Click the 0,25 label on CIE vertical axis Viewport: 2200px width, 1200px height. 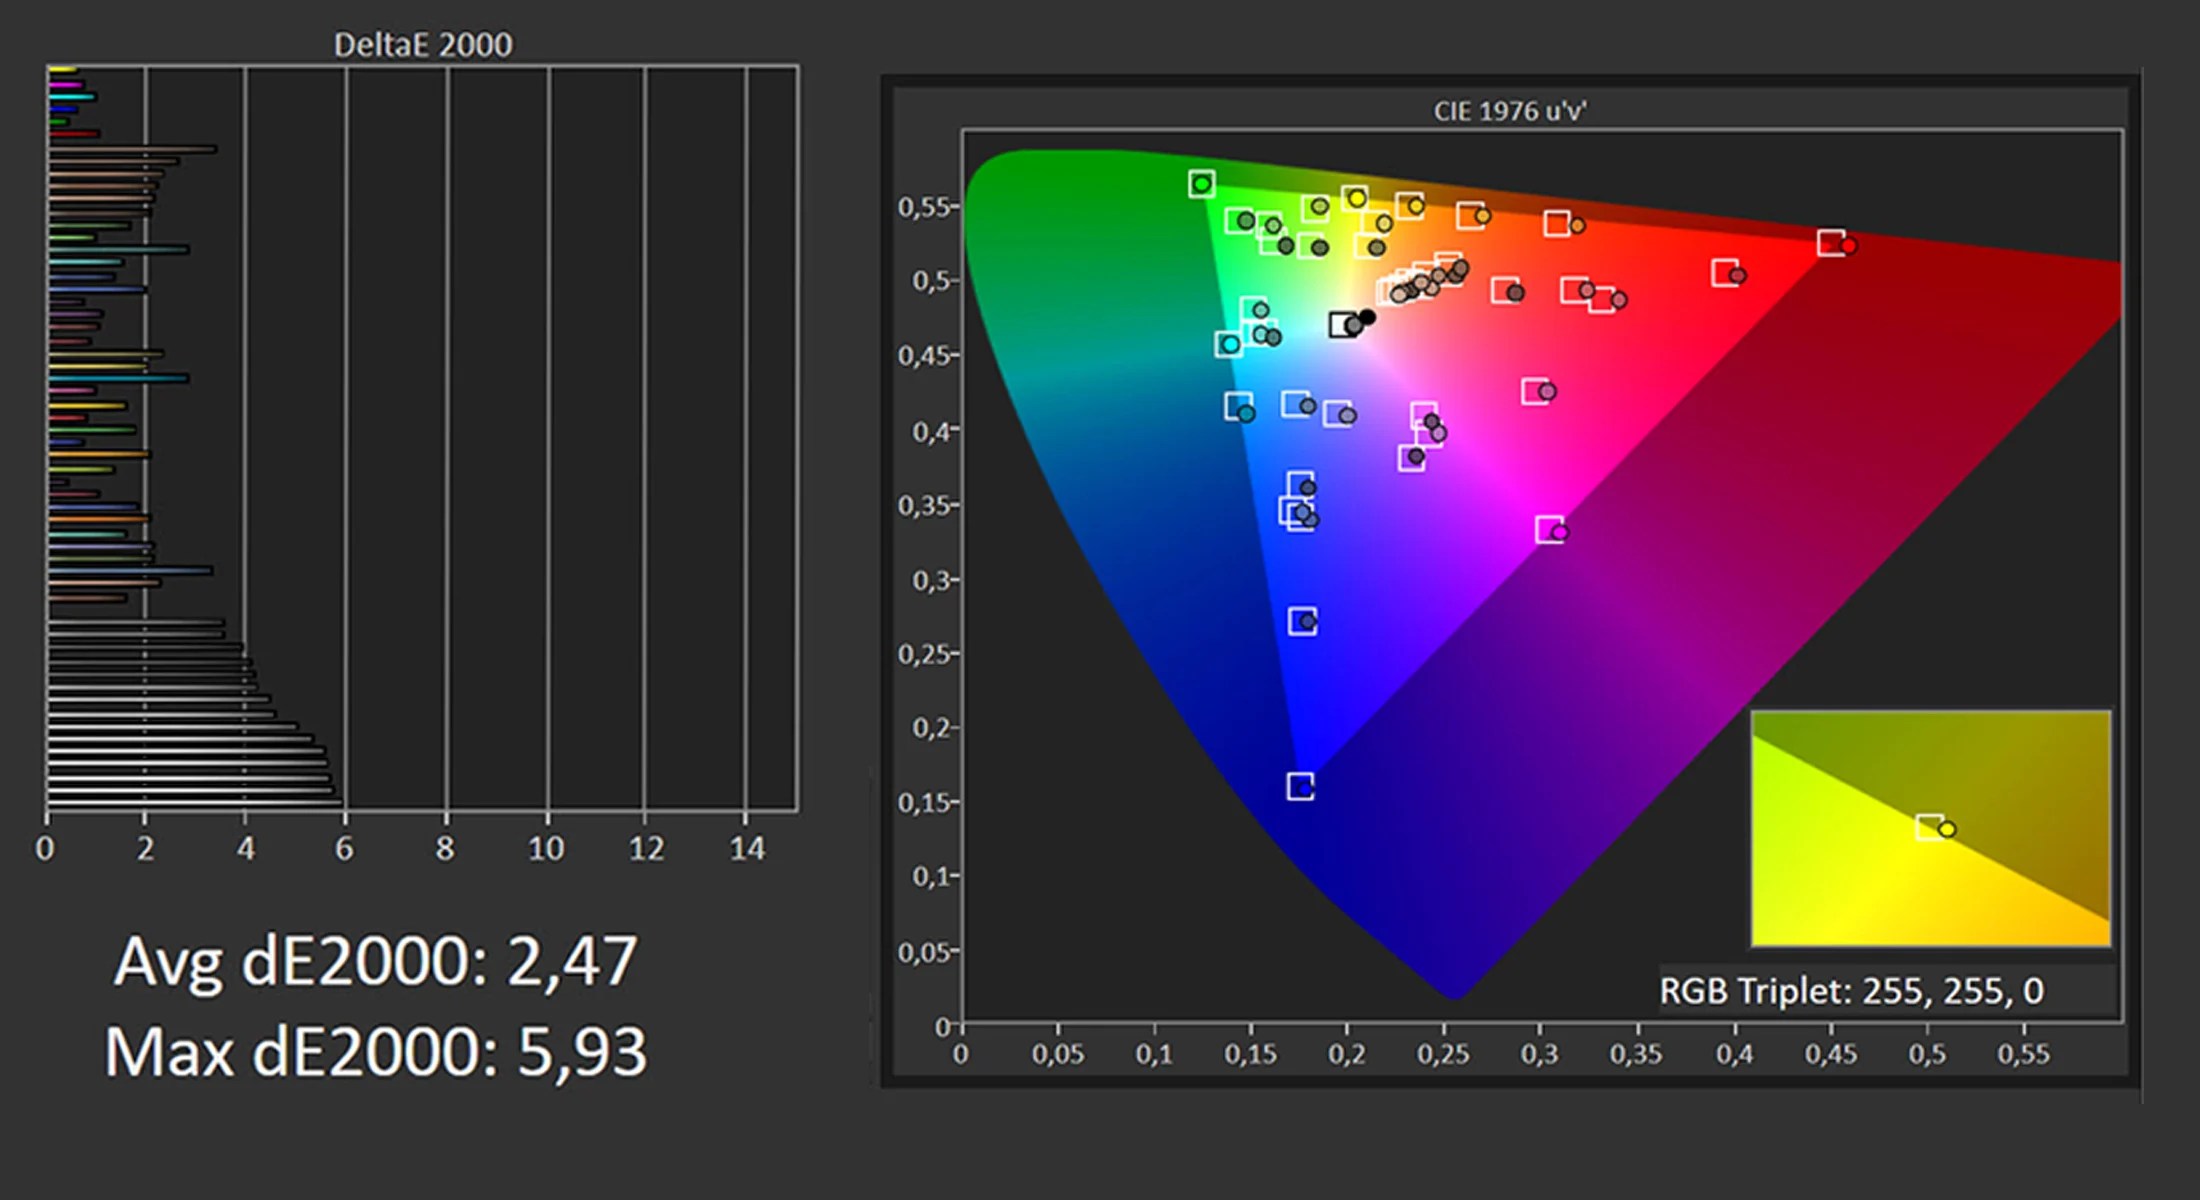(926, 654)
